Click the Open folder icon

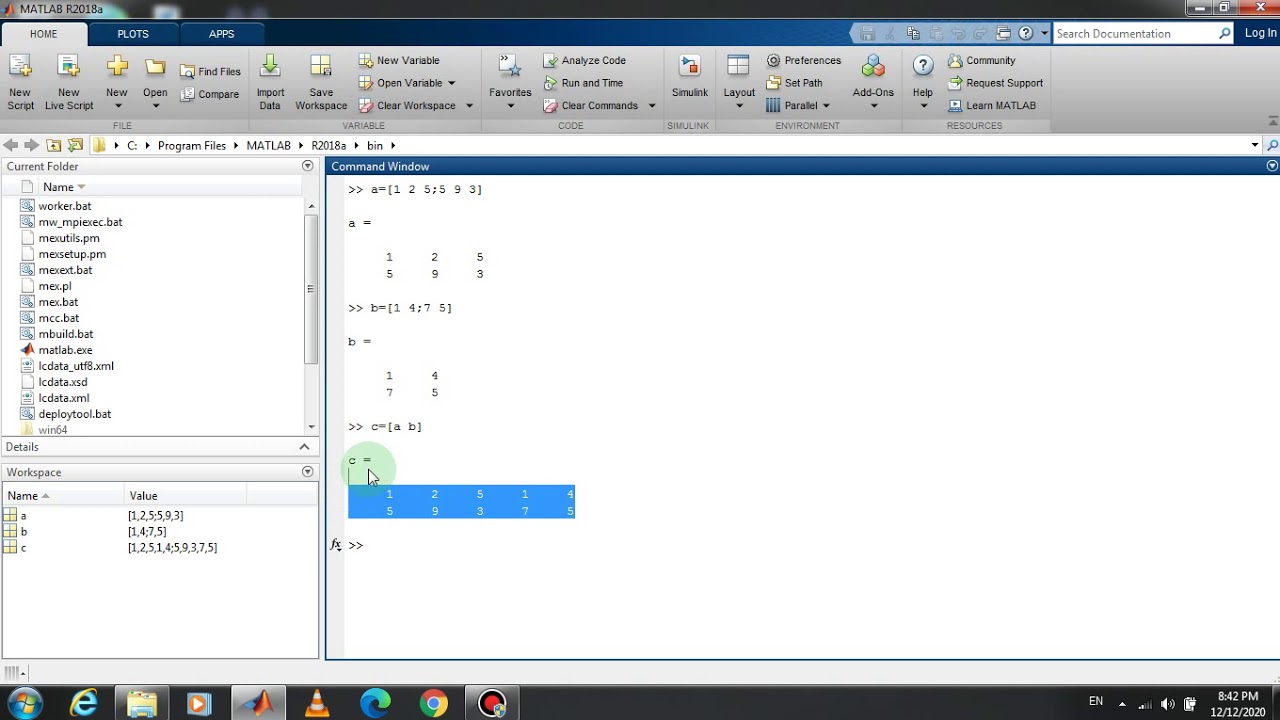pyautogui.click(x=155, y=68)
